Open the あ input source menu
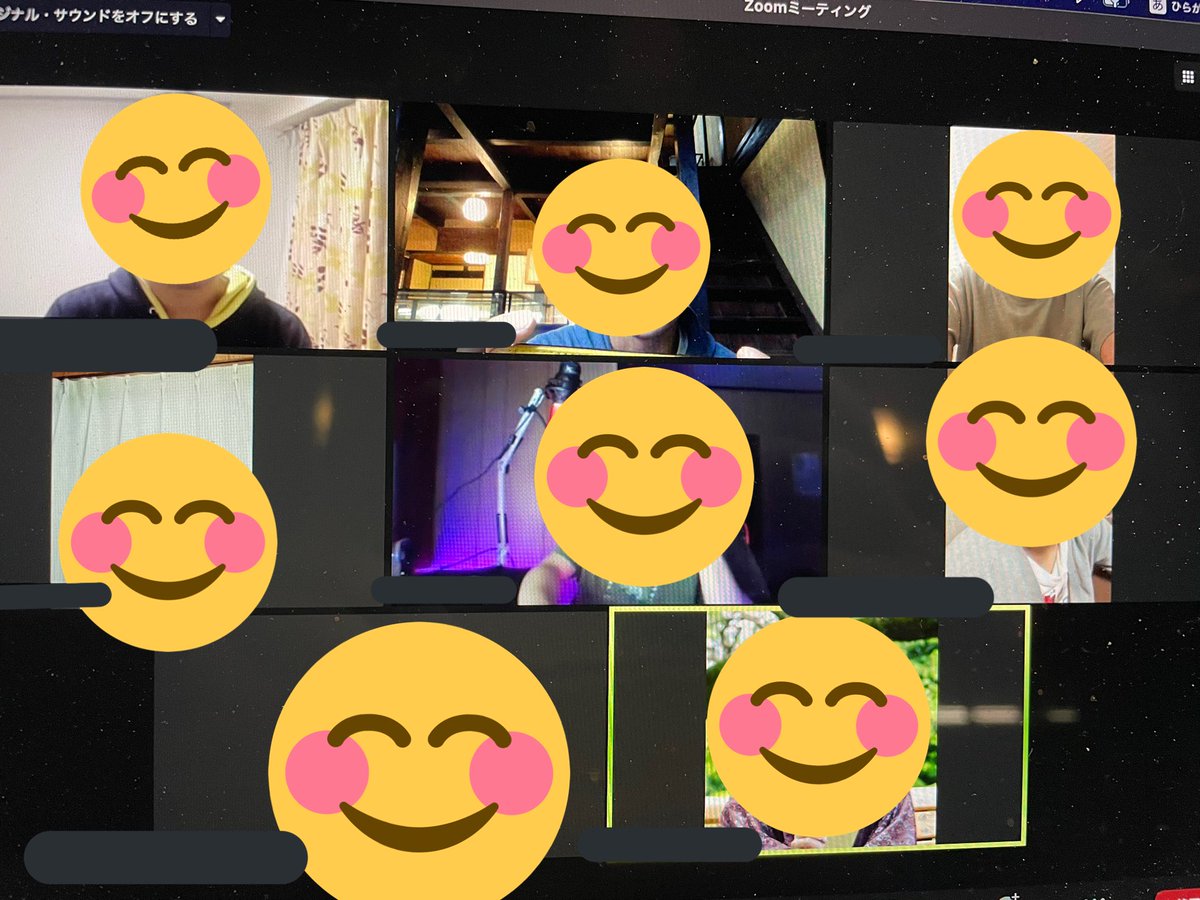The image size is (1200, 900). pyautogui.click(x=1156, y=7)
